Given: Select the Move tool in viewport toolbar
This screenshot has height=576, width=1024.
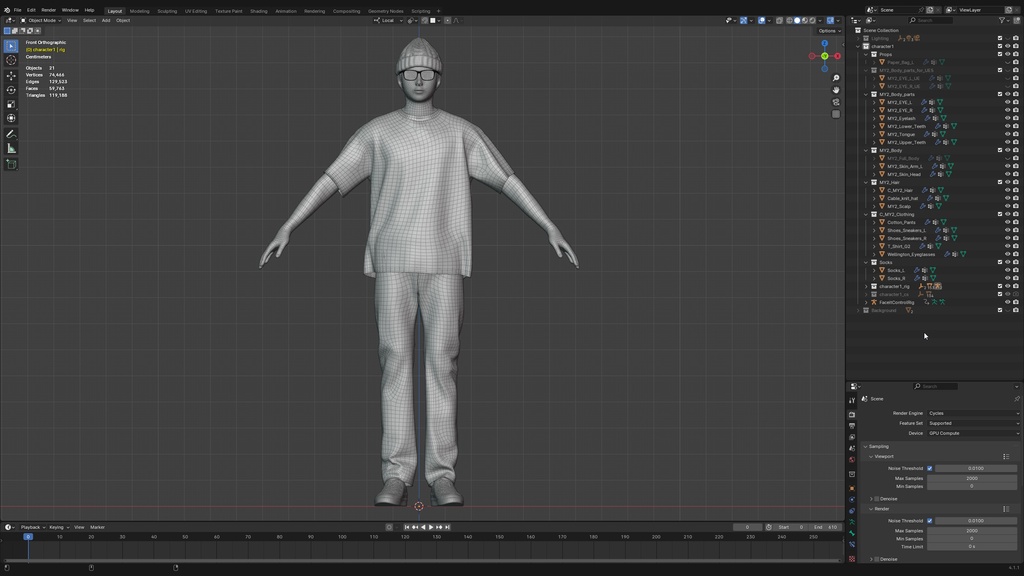Looking at the screenshot, I should pos(10,75).
